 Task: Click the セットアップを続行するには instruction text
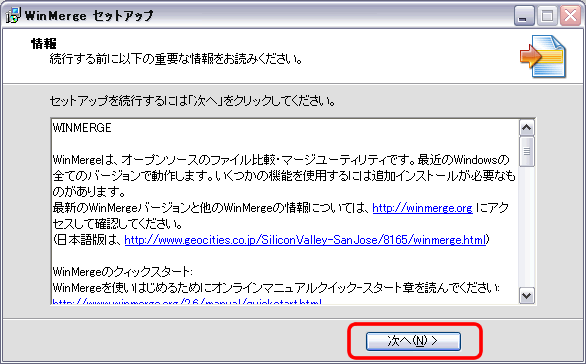tap(192, 101)
